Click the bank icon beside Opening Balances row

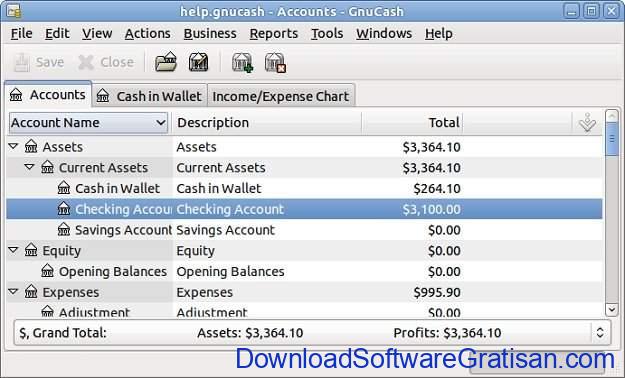(47, 271)
